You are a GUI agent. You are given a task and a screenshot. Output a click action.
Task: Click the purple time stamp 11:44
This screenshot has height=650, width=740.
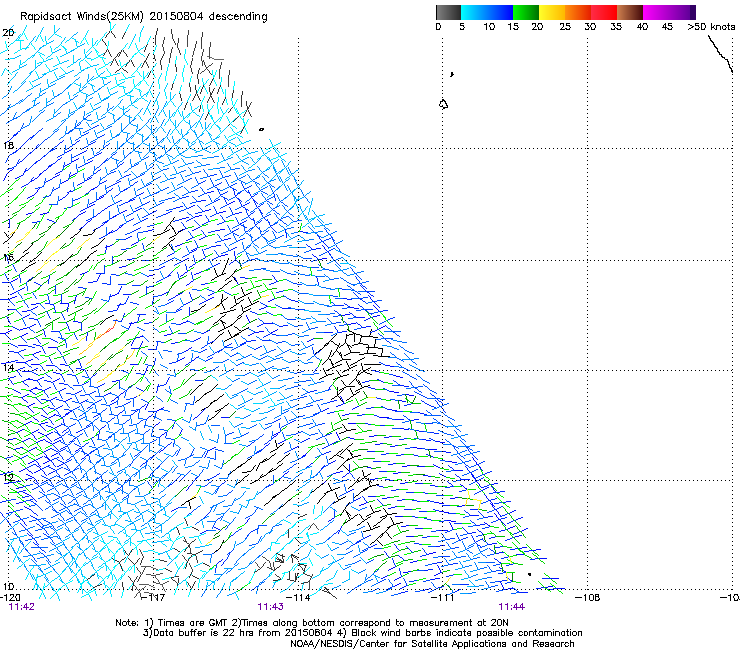512,607
